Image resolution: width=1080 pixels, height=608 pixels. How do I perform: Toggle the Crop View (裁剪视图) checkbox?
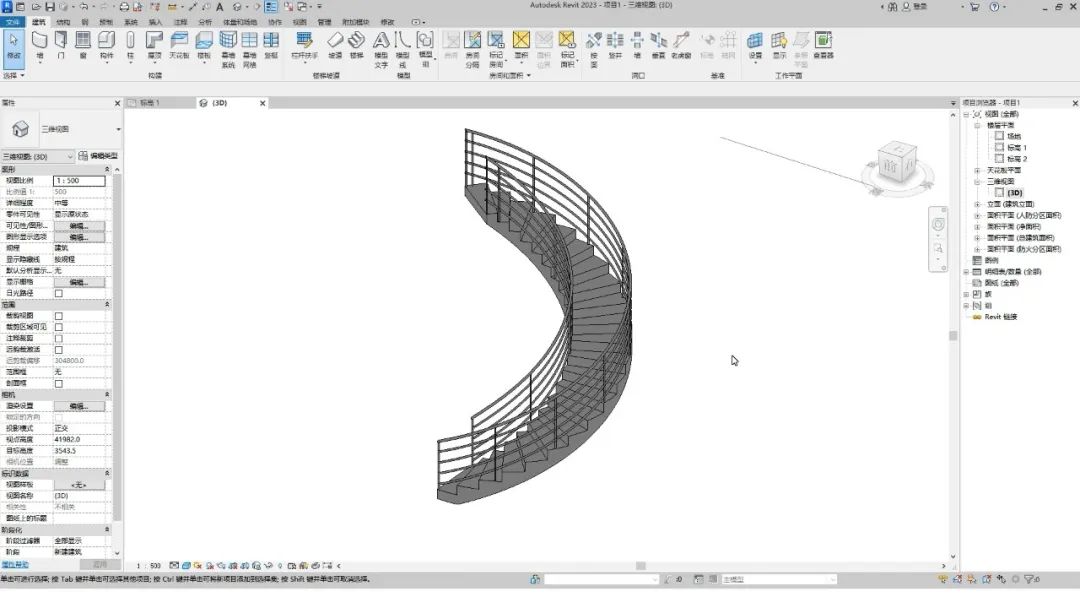[59, 316]
